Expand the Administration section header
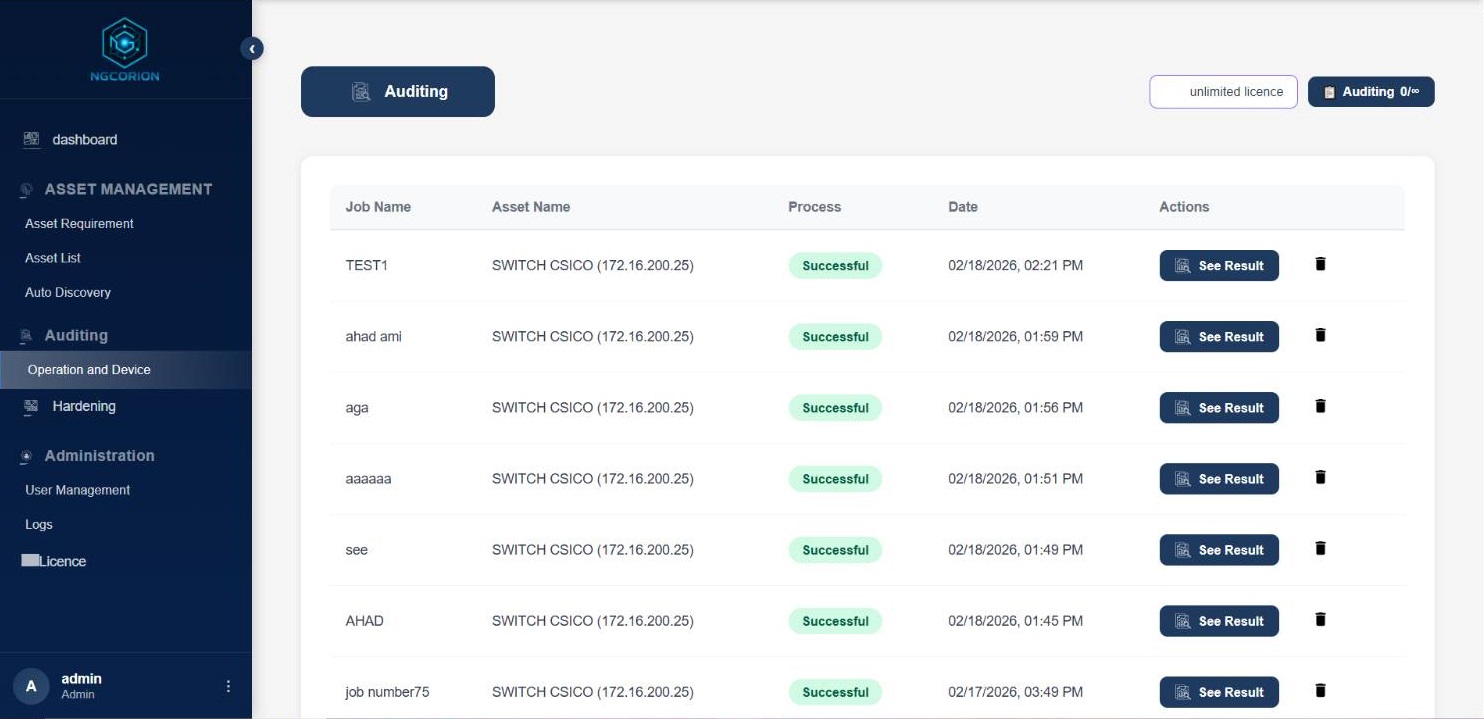The image size is (1484, 719). (x=99, y=455)
